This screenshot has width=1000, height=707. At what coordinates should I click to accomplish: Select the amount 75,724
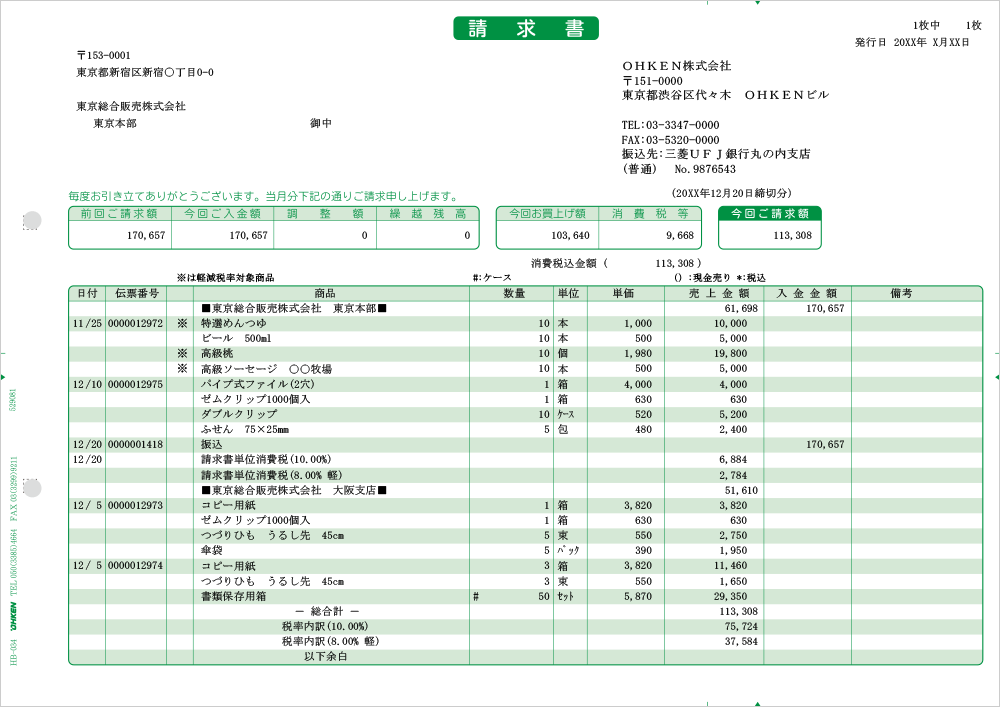point(740,627)
